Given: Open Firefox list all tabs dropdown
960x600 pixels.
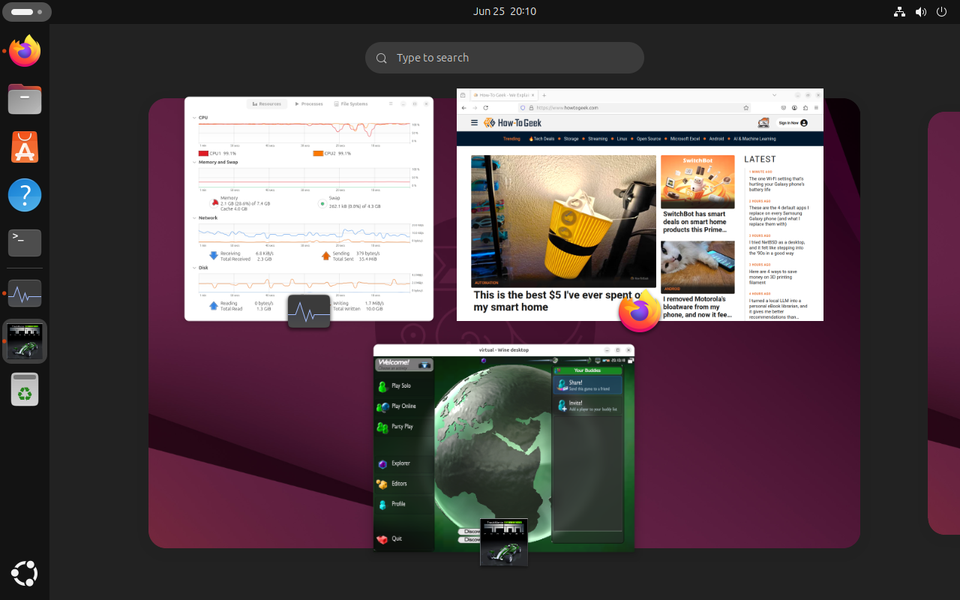Looking at the screenshot, I should point(774,96).
